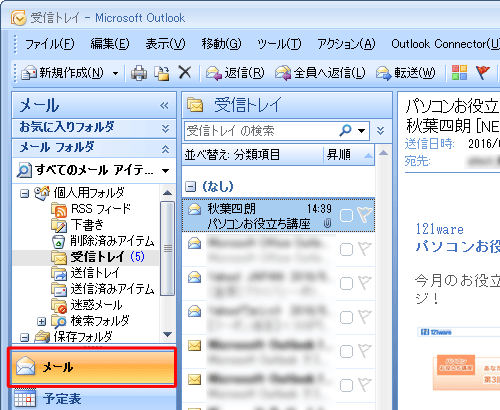Click the inbox folder icon in the list header
This screenshot has height=410, width=500.
click(195, 105)
